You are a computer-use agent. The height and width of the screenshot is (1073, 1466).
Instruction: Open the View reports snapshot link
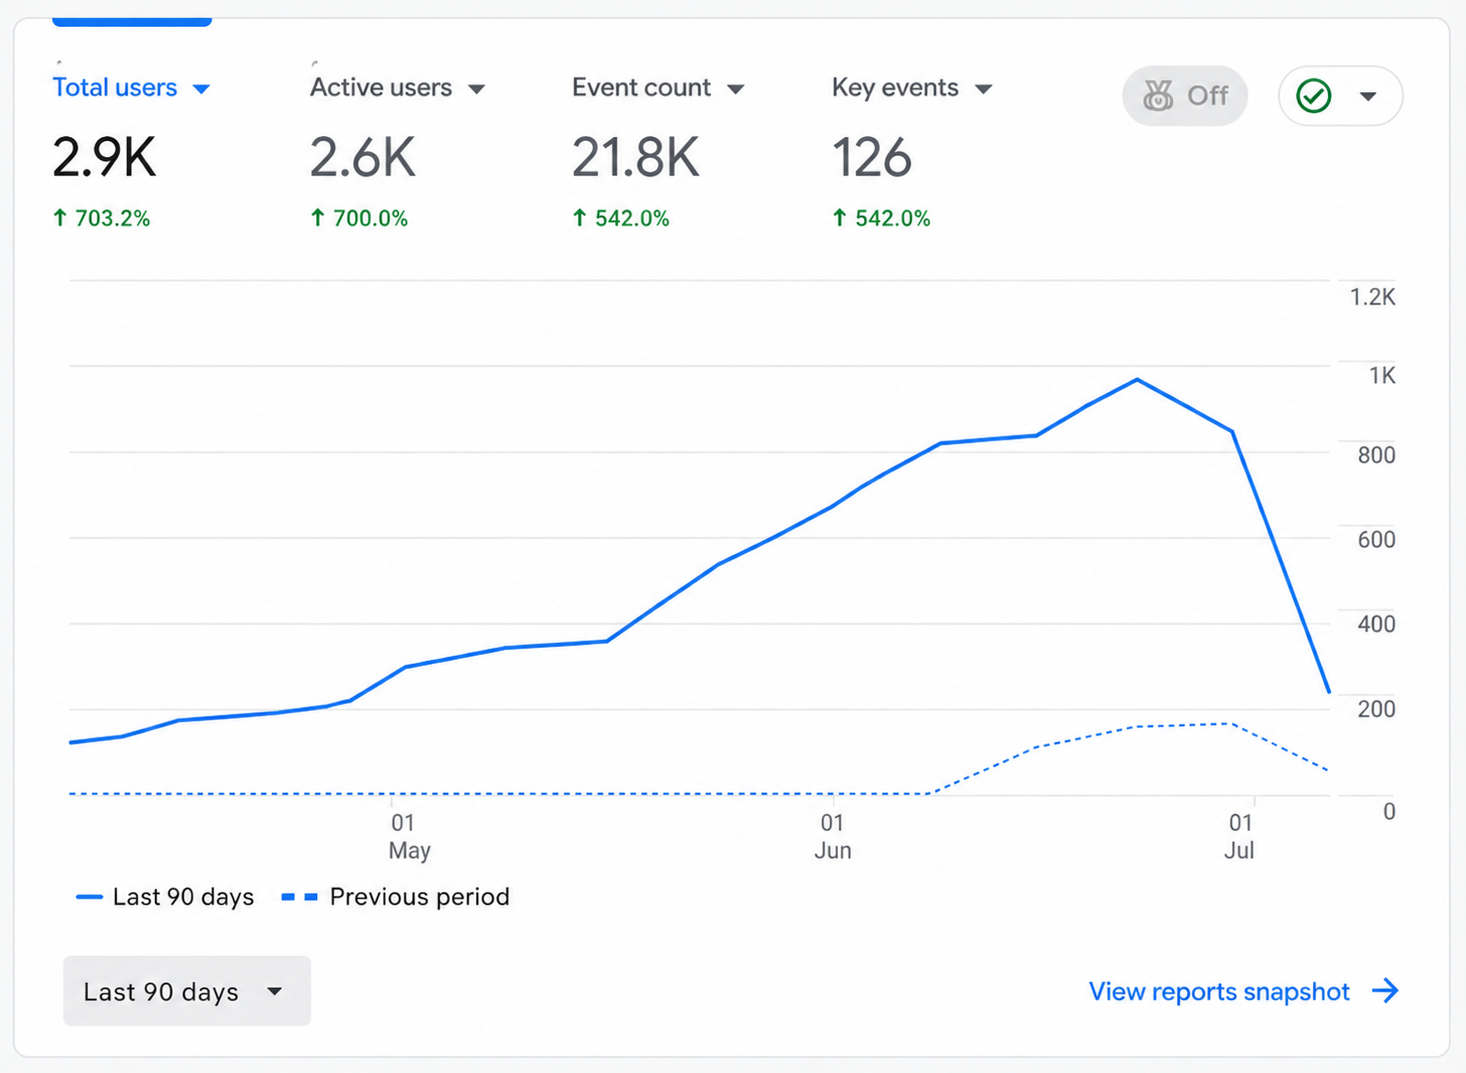tap(1219, 991)
